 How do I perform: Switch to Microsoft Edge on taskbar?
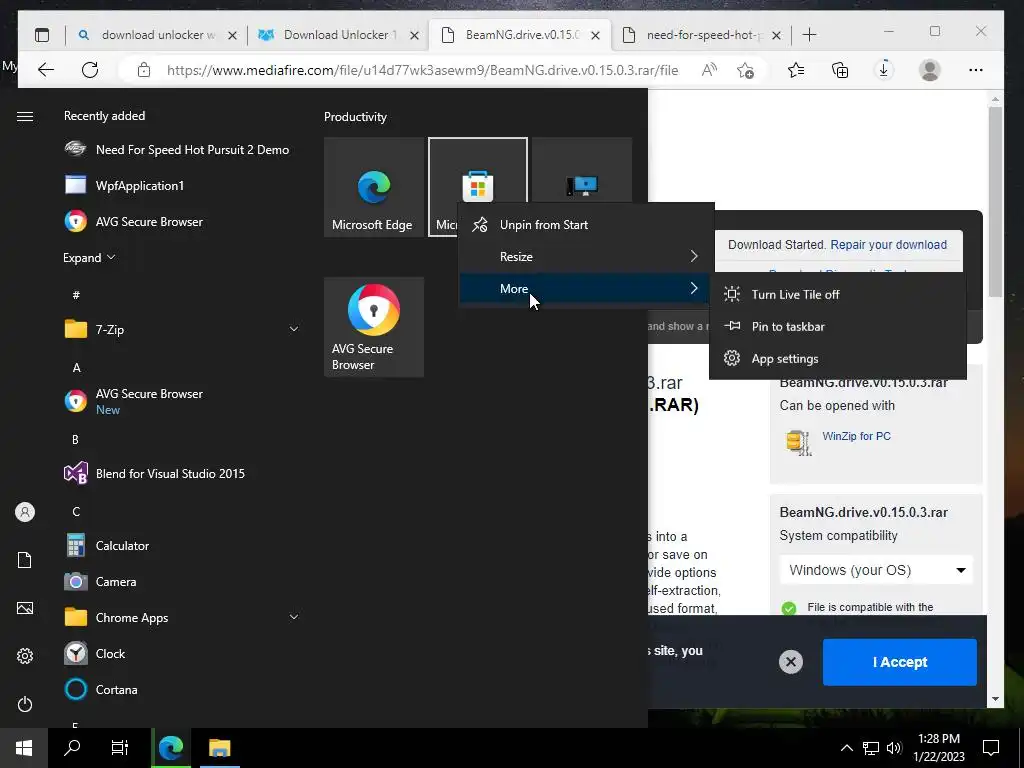tap(171, 748)
